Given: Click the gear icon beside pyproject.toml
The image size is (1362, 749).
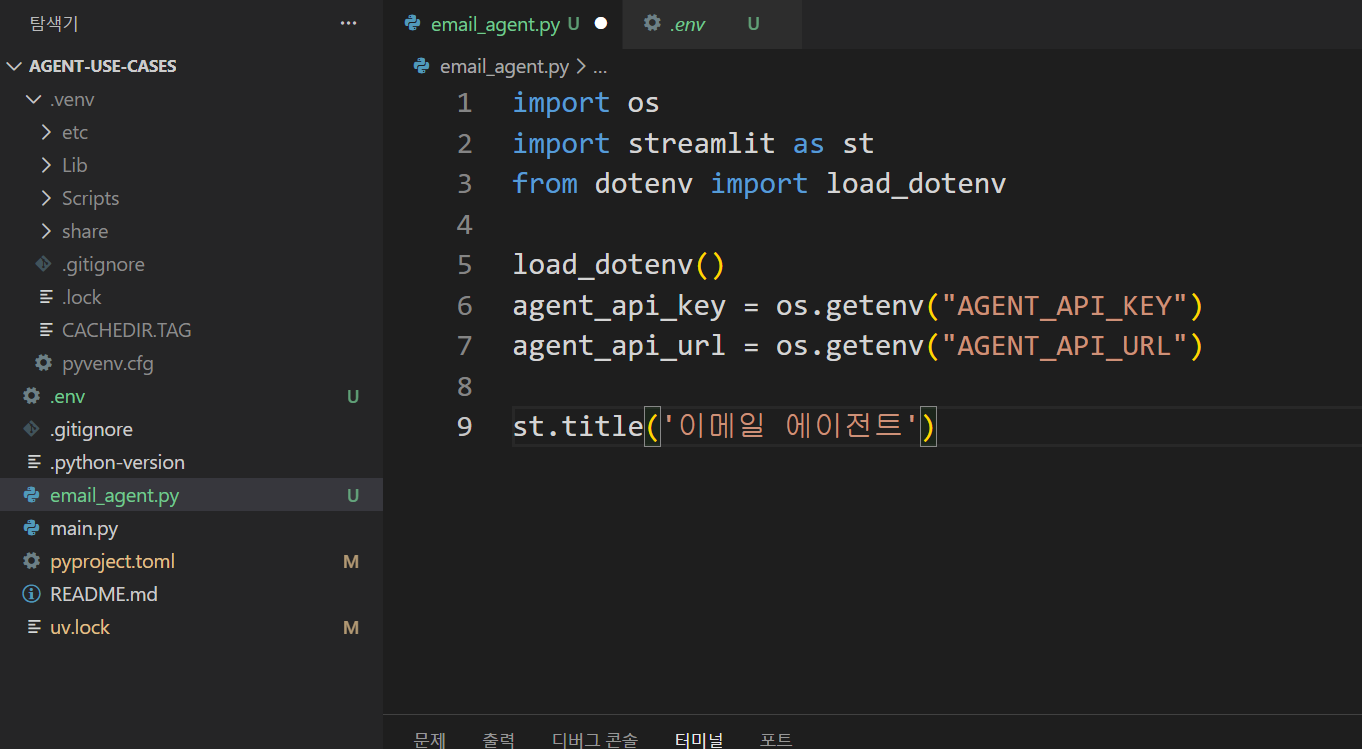Looking at the screenshot, I should pyautogui.click(x=31, y=561).
